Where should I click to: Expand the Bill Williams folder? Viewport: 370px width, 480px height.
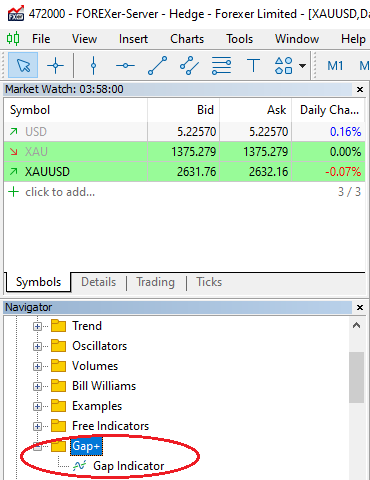click(37, 386)
